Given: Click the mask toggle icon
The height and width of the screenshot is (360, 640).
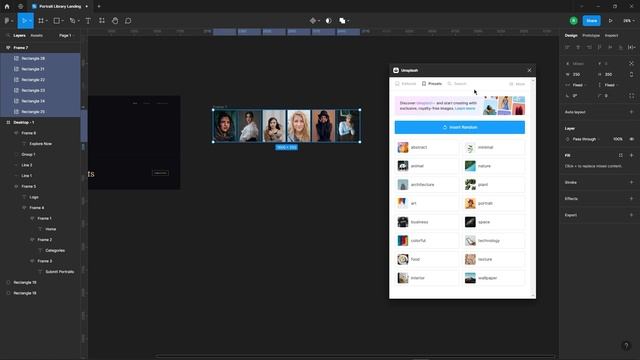Looking at the screenshot, I should pyautogui.click(x=329, y=21).
